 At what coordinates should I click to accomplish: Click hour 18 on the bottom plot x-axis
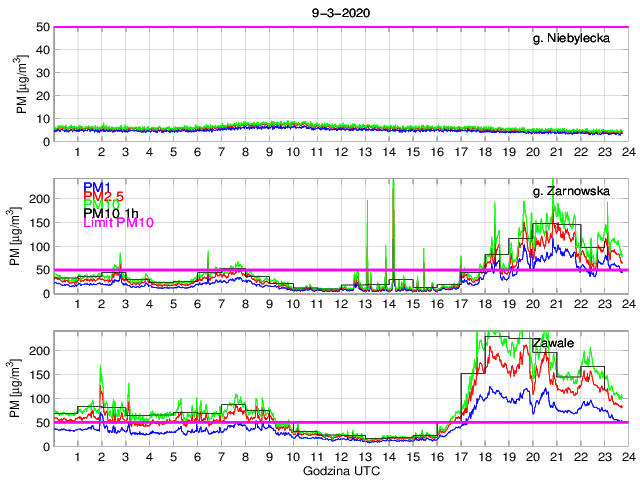[x=484, y=457]
